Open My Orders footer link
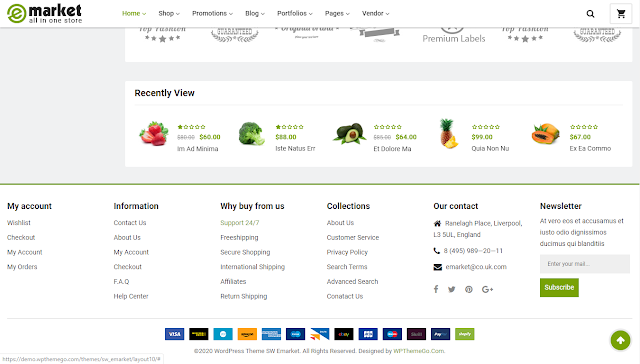Viewport: 640px width, 364px height. pos(22,267)
